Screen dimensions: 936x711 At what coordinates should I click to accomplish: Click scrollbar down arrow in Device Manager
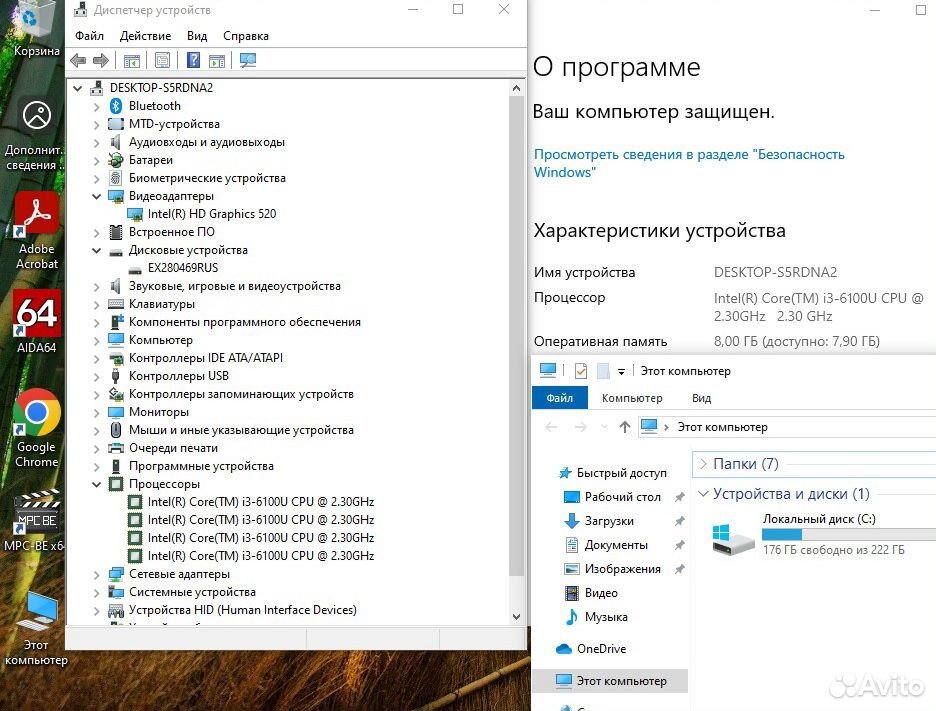516,617
